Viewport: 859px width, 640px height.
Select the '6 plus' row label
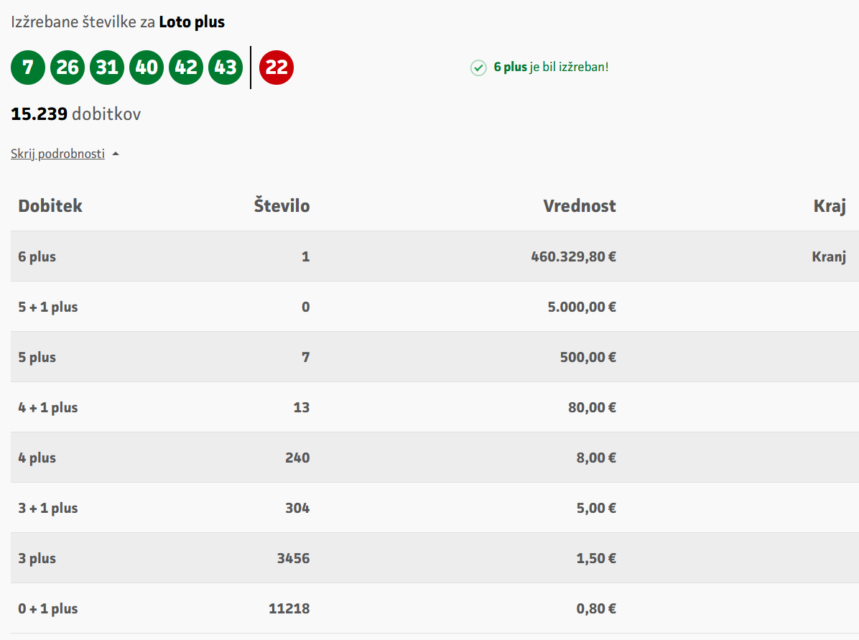[x=37, y=256]
